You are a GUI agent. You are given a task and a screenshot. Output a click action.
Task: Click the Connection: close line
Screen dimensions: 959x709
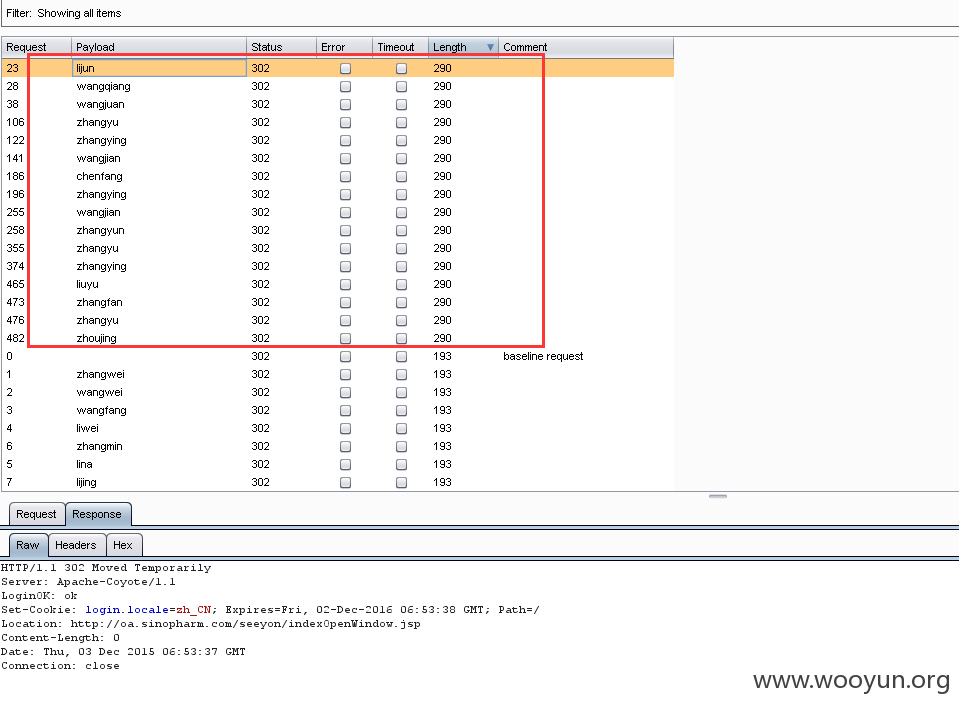(61, 666)
